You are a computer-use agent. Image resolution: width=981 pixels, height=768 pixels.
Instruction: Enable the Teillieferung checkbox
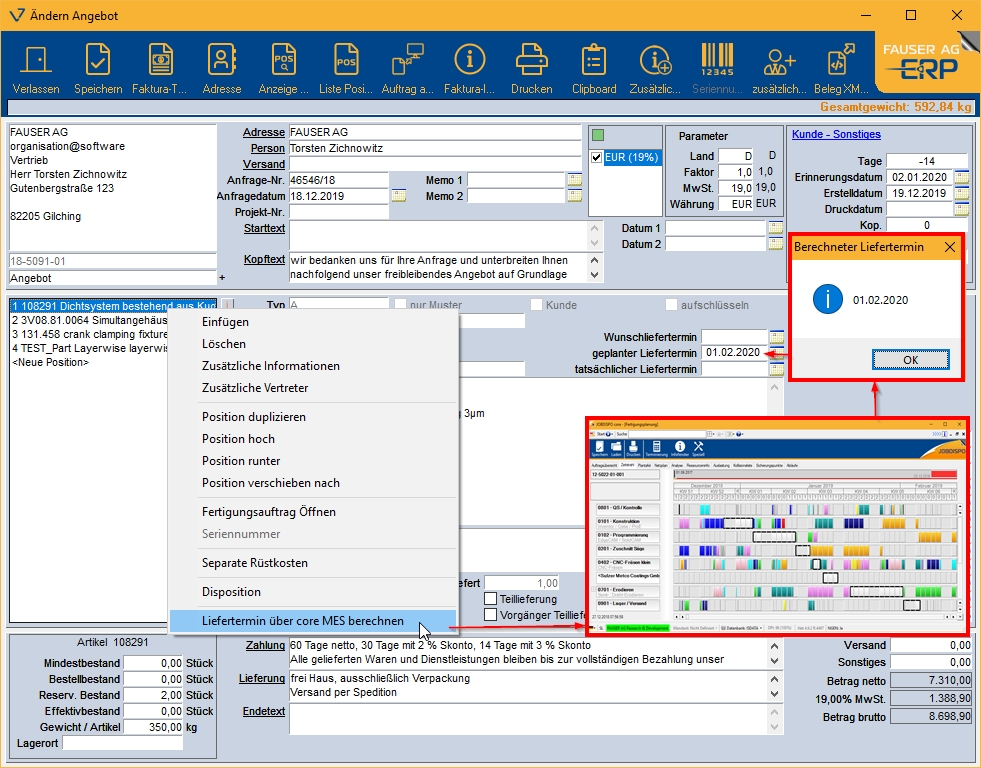coord(490,599)
